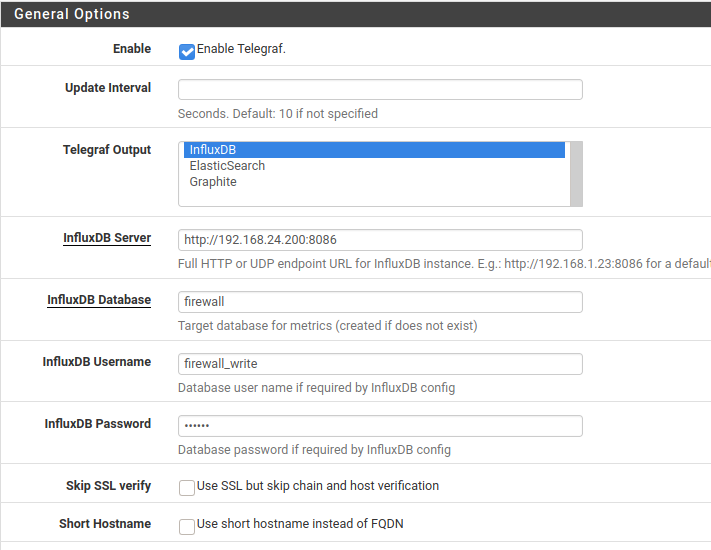The width and height of the screenshot is (711, 550).
Task: Click 'Use short hostname instead of FQDN' text
Action: pos(300,524)
